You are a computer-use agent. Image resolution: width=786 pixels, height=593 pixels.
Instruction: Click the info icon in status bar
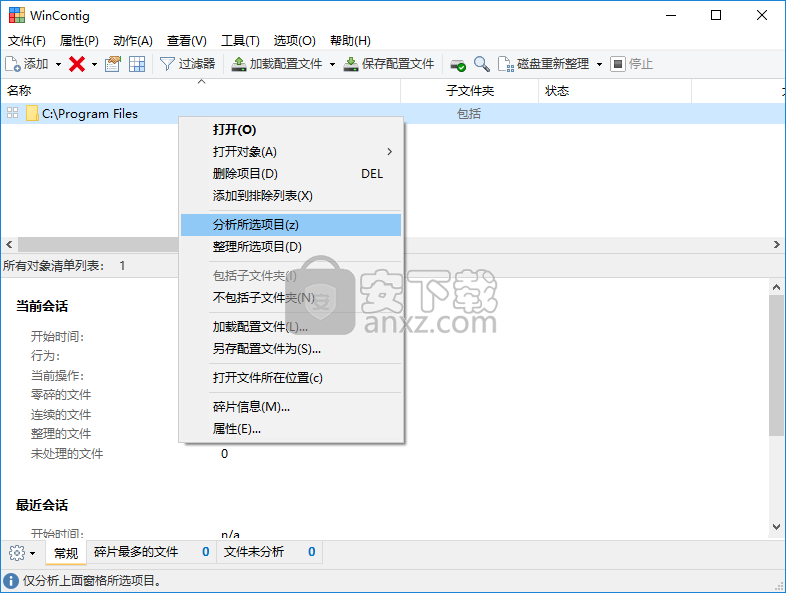point(11,581)
